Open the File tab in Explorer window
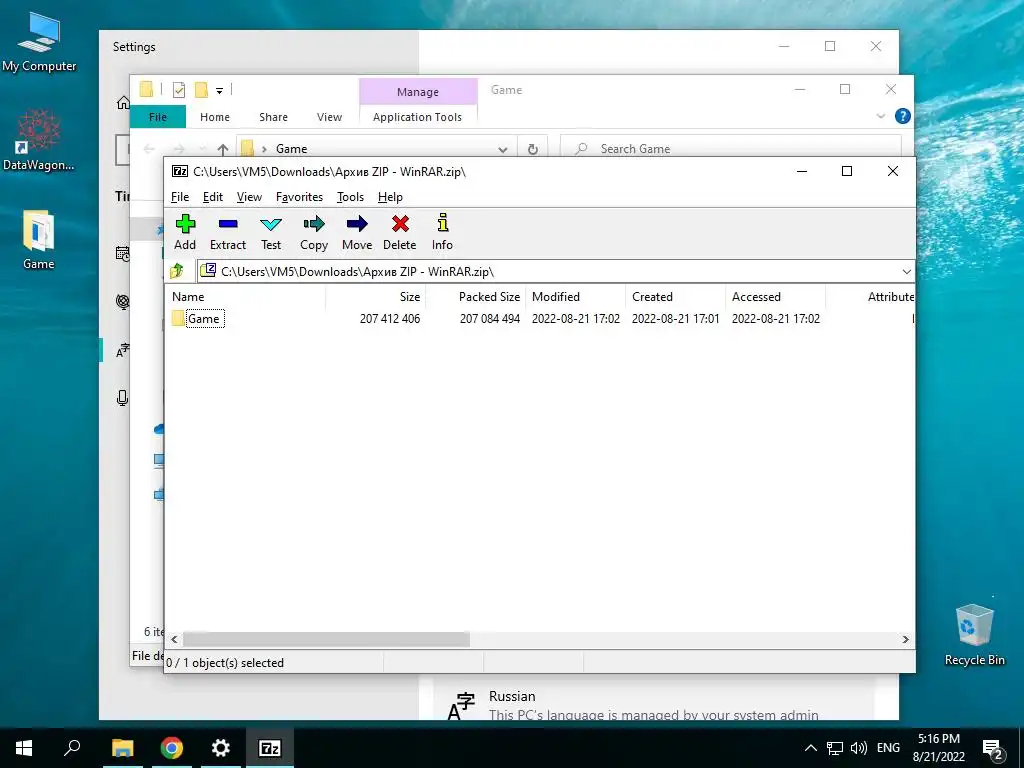Image resolution: width=1024 pixels, height=768 pixels. click(x=158, y=117)
